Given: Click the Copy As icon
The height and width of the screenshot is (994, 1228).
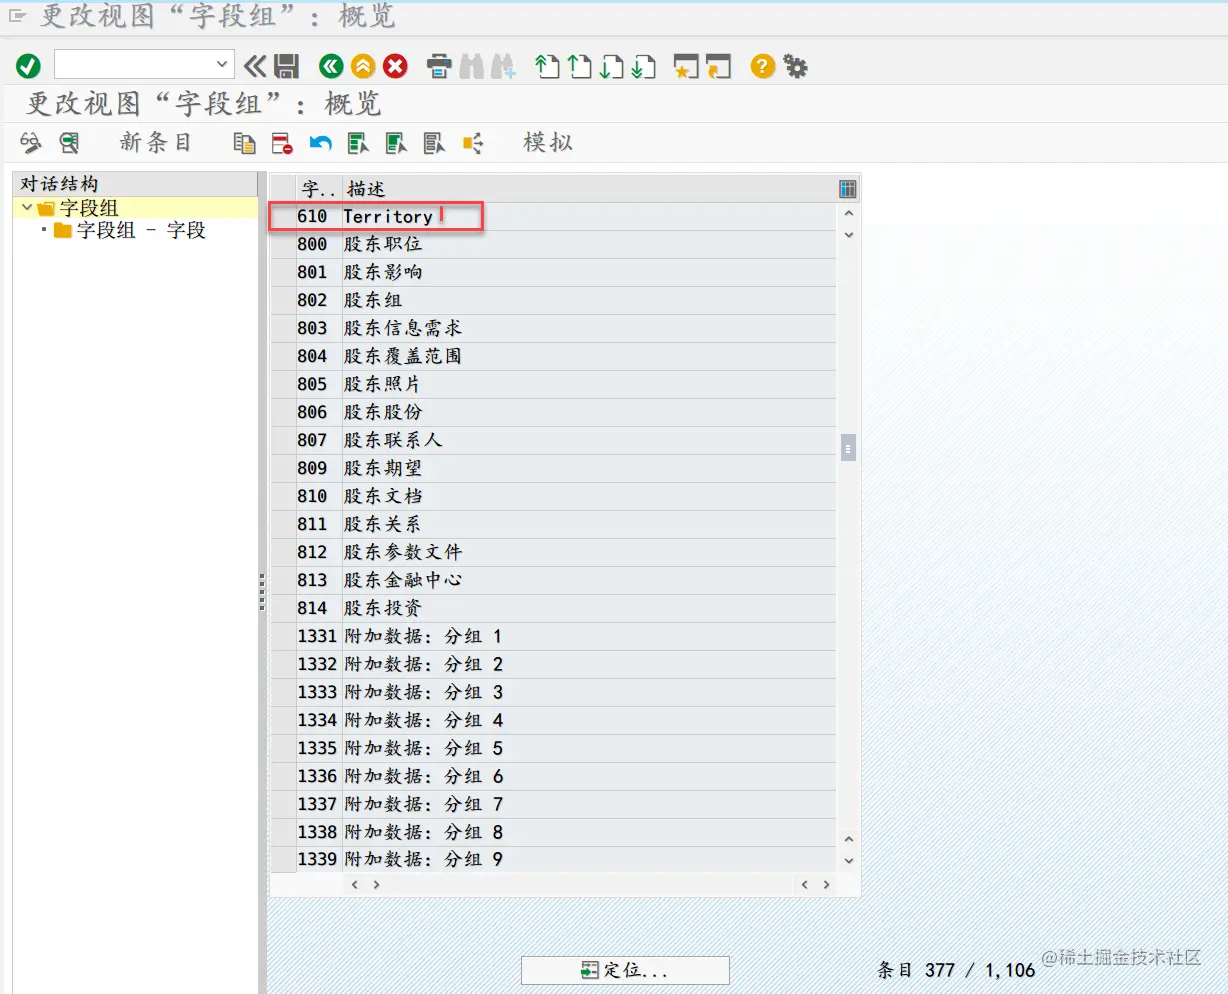Looking at the screenshot, I should tap(244, 143).
